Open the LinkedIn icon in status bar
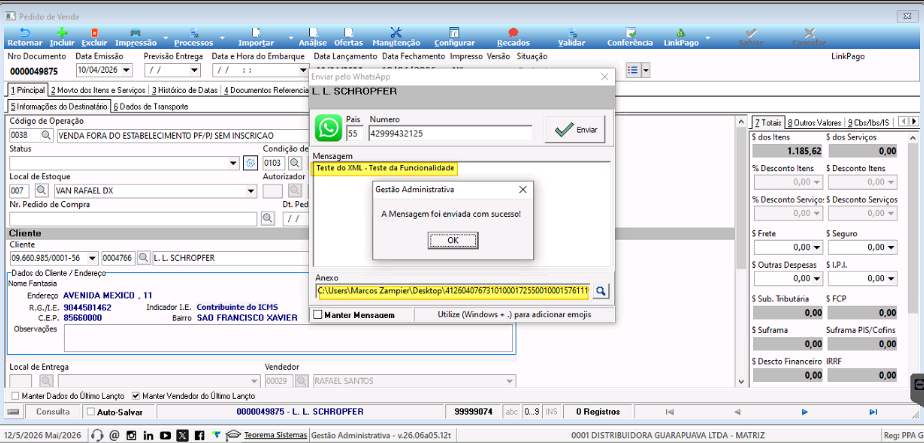 click(148, 435)
